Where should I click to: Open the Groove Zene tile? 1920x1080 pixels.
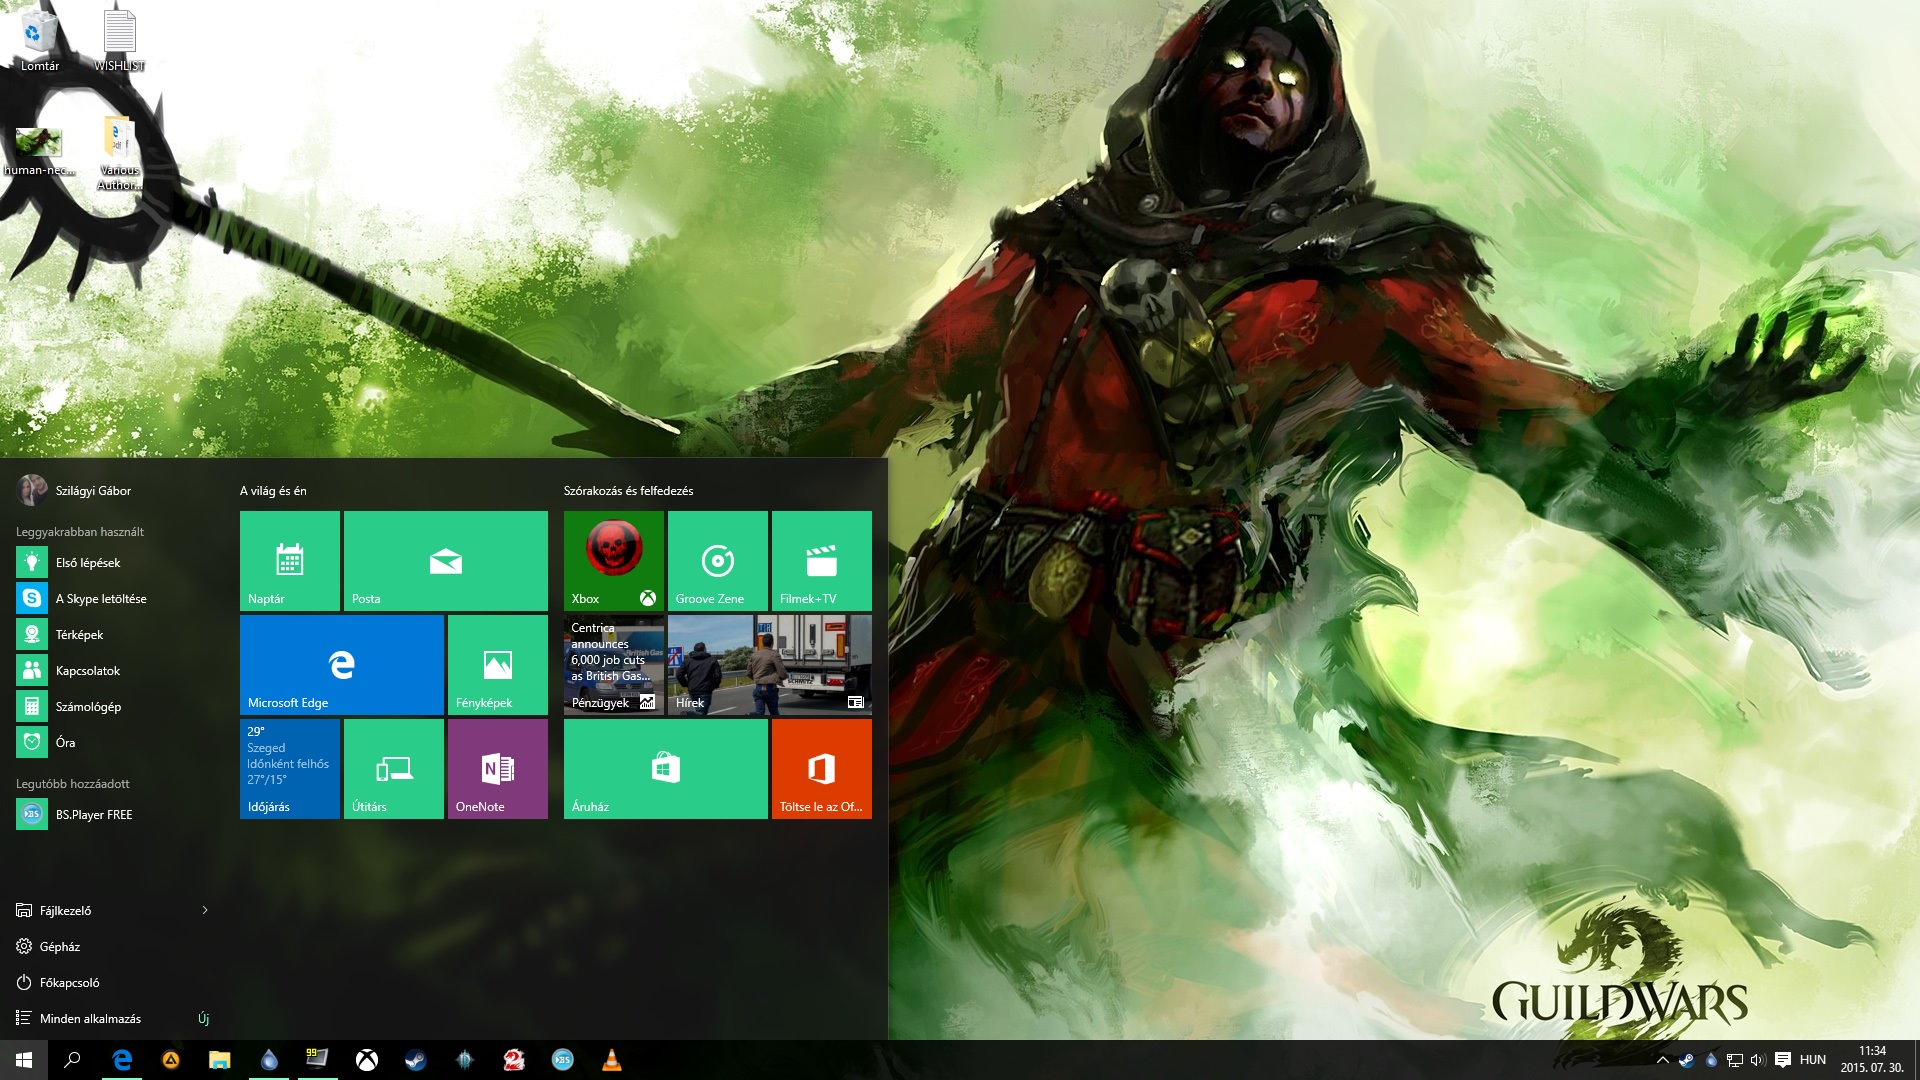tap(718, 561)
